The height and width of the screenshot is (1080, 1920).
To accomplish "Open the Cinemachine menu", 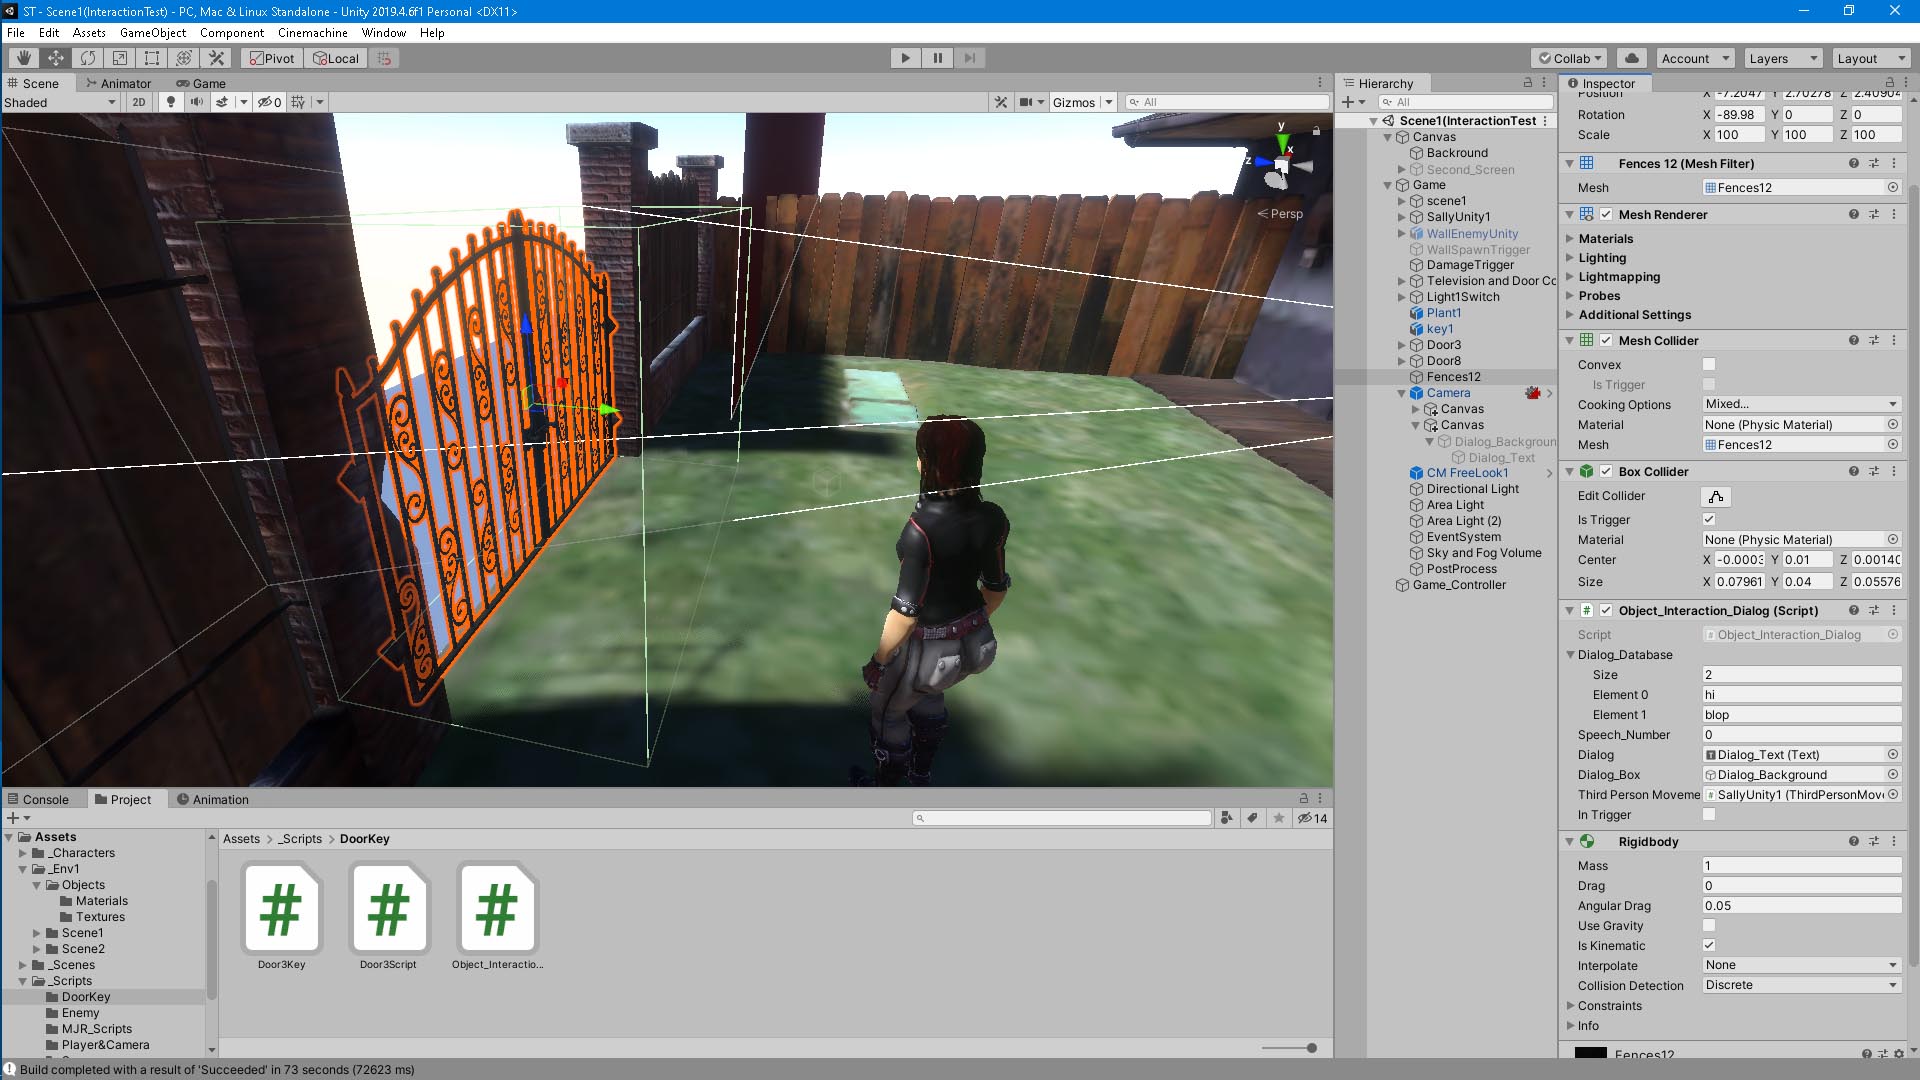I will (x=313, y=33).
